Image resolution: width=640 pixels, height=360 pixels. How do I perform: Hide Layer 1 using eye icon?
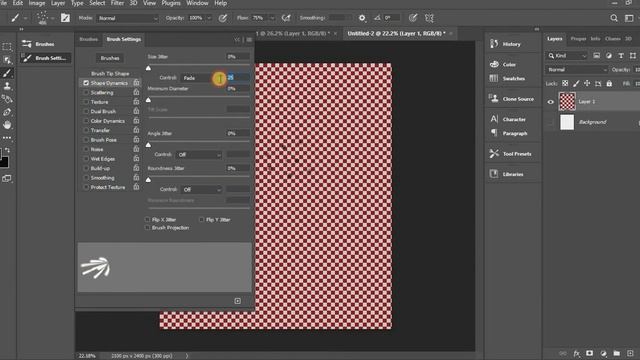pos(550,102)
